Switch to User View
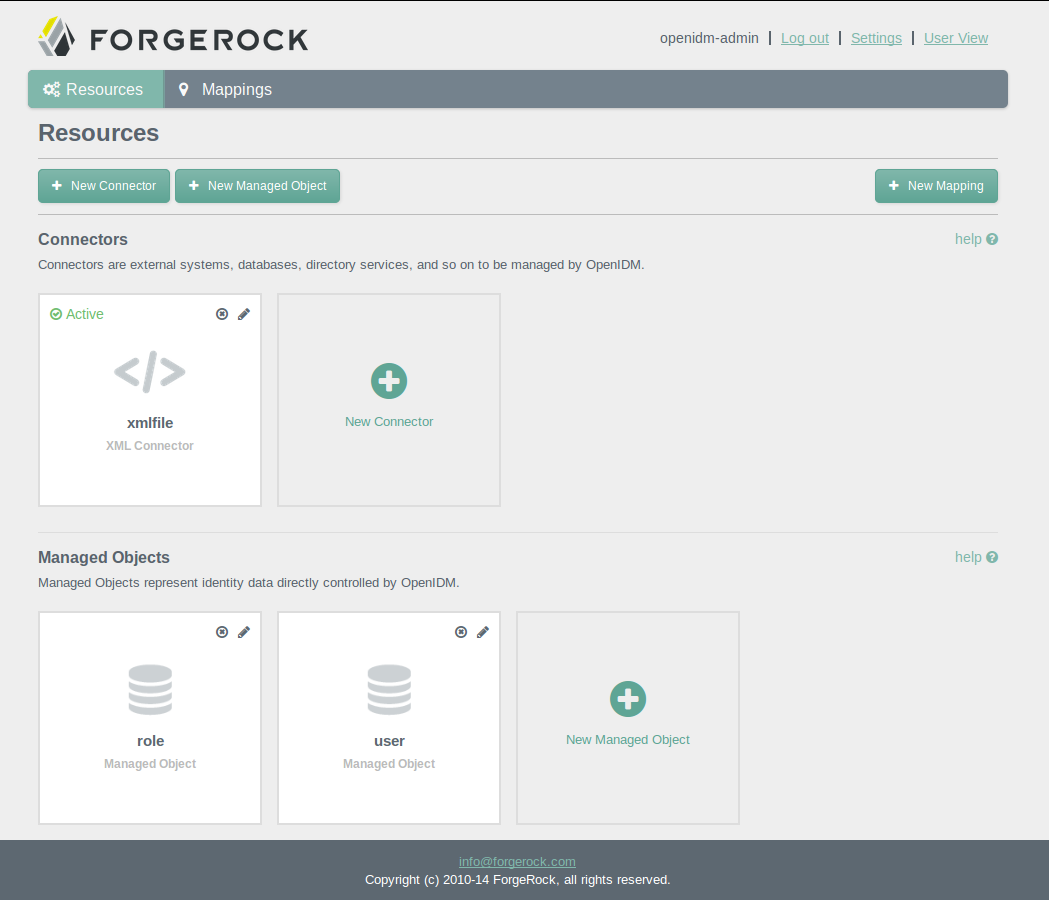 coord(956,38)
